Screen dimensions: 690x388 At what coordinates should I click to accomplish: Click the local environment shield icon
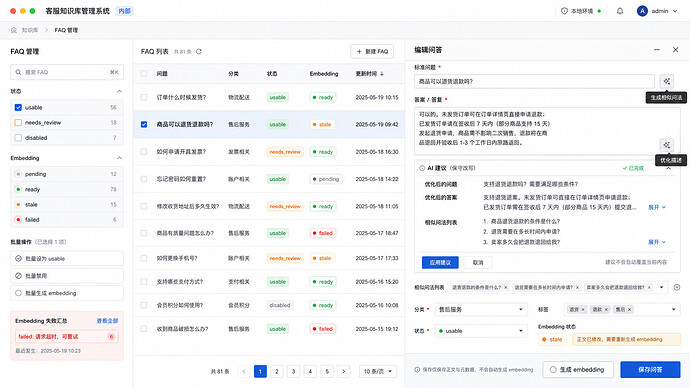click(x=564, y=11)
